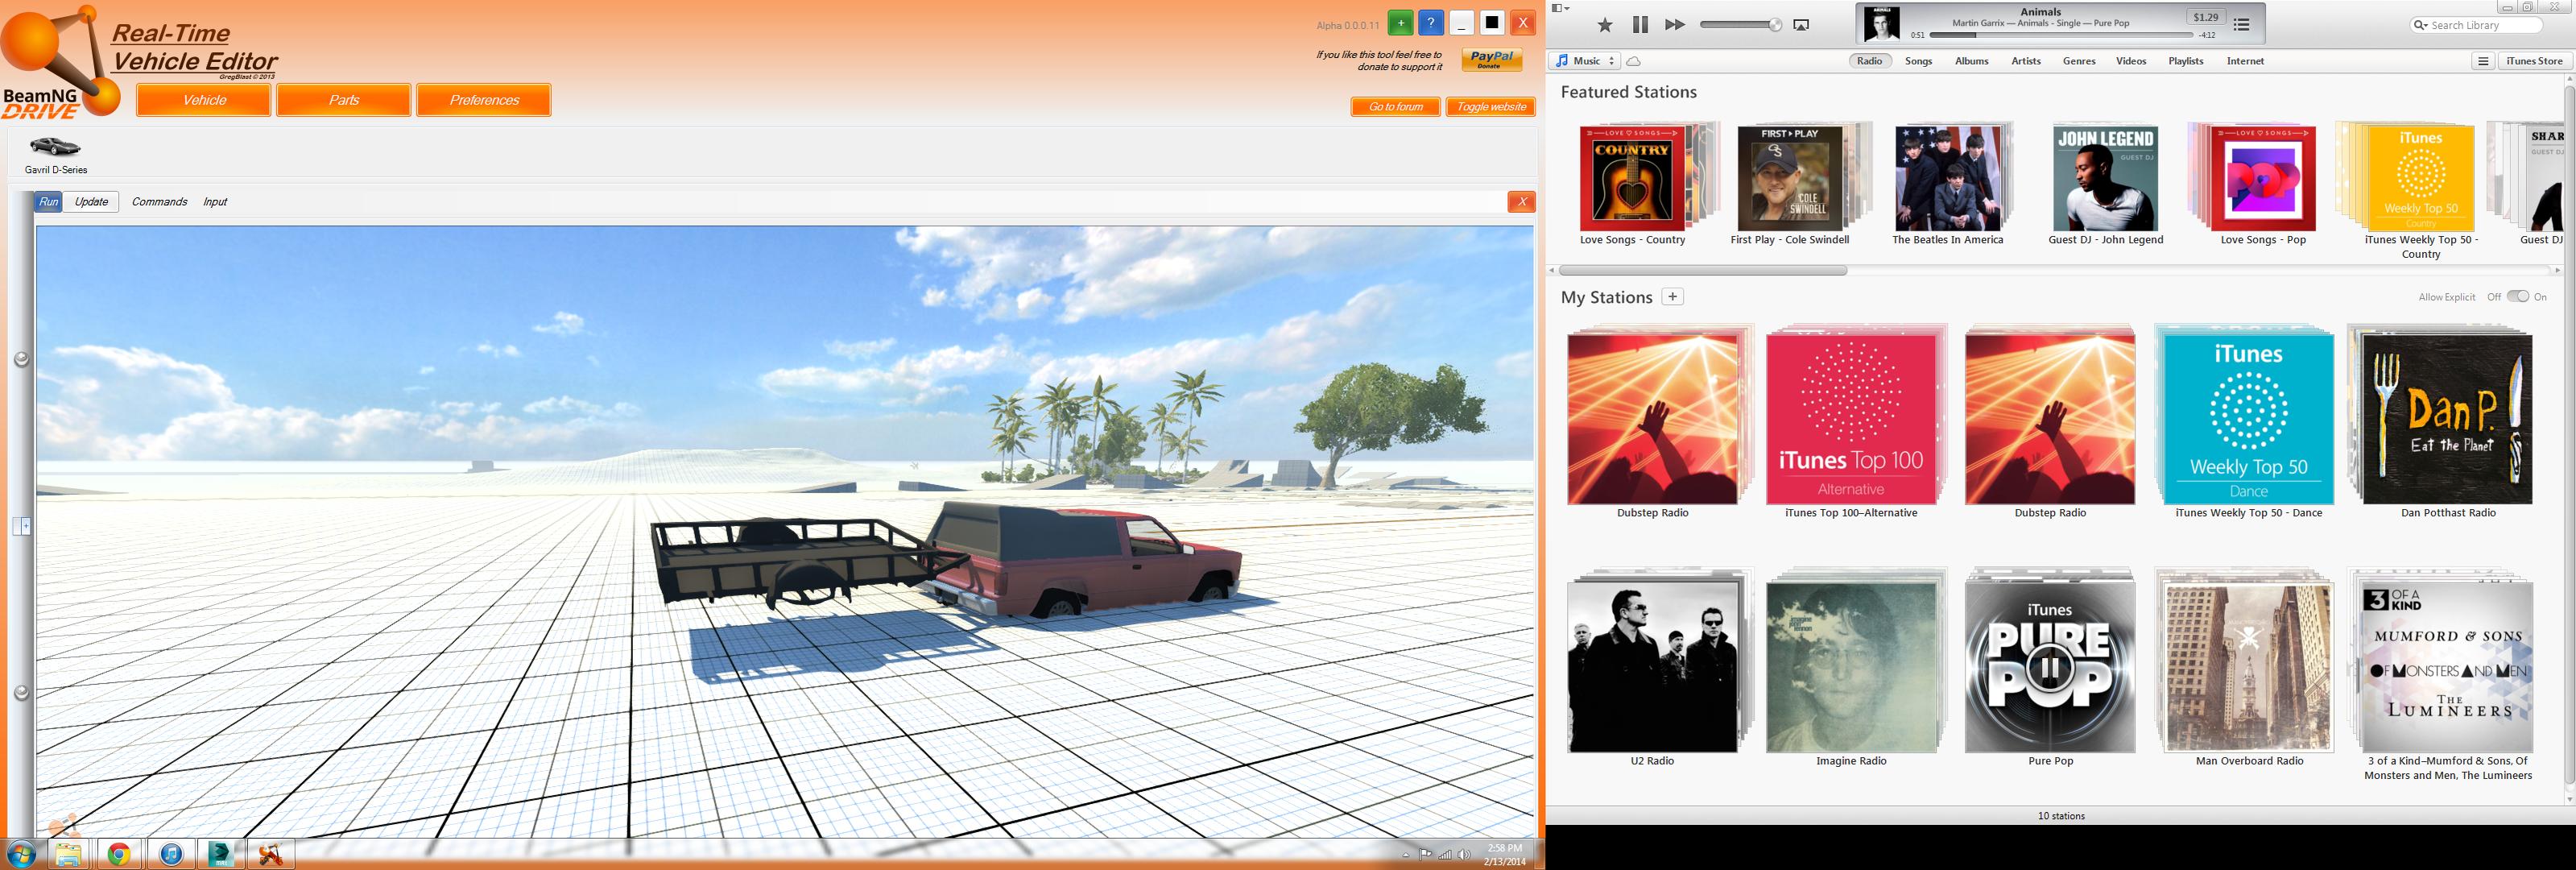Pause the playing song in iTunes
Viewport: 2576px width, 870px height.
point(1640,25)
